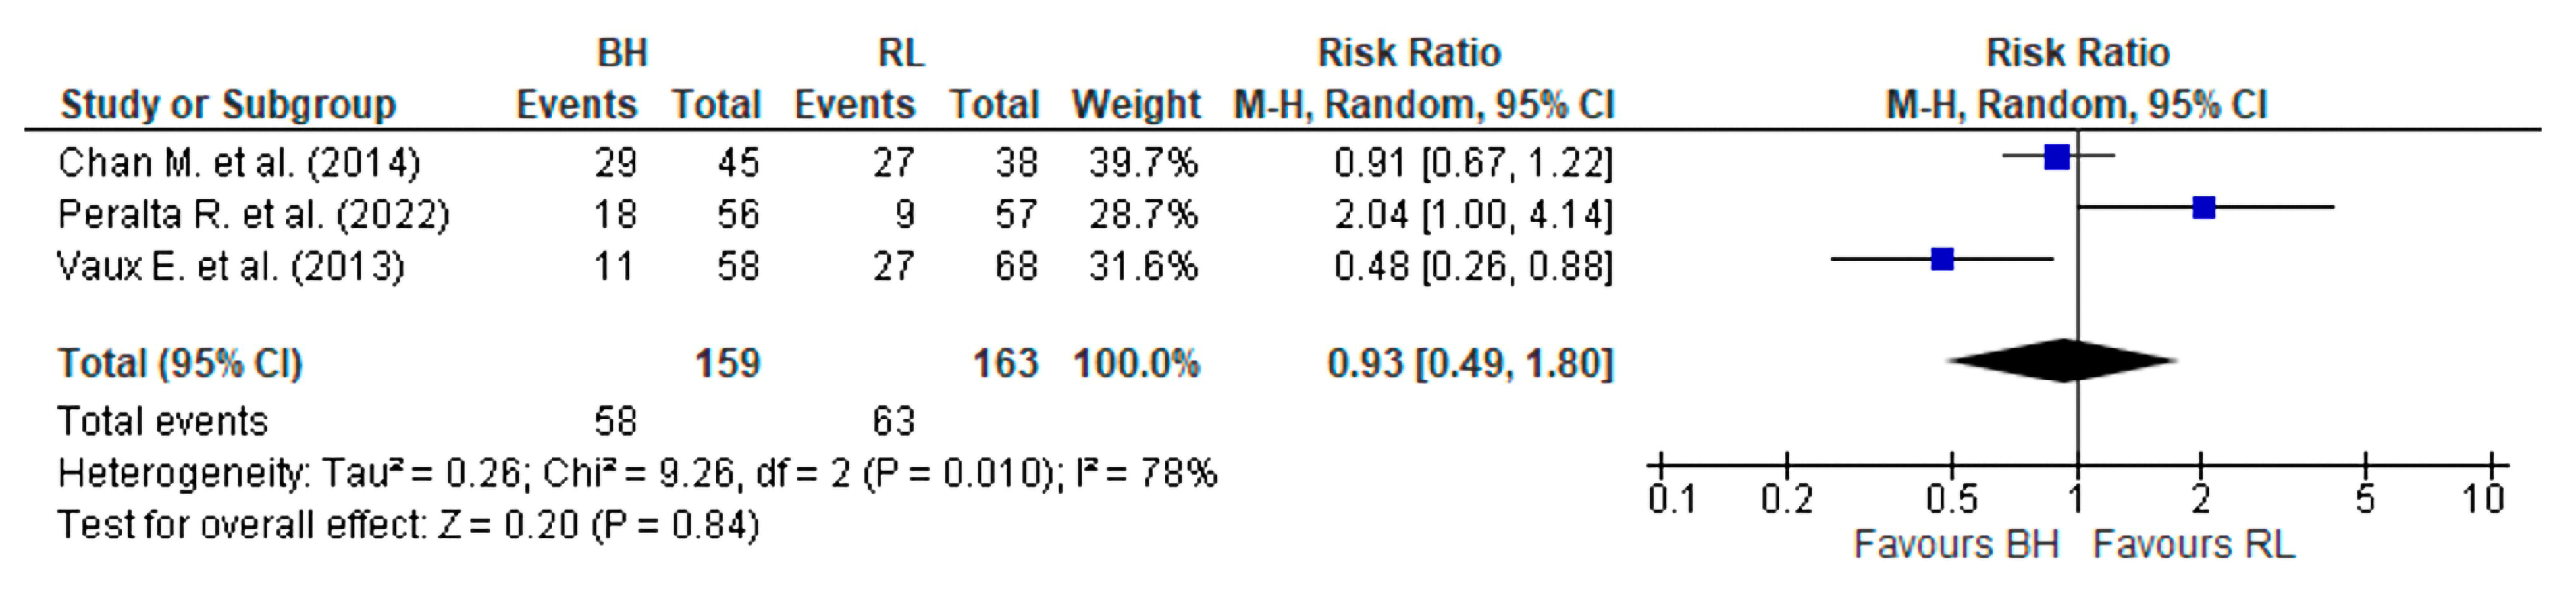Image resolution: width=2576 pixels, height=601 pixels.
Task: Click the Weight column header
Action: click(1135, 105)
